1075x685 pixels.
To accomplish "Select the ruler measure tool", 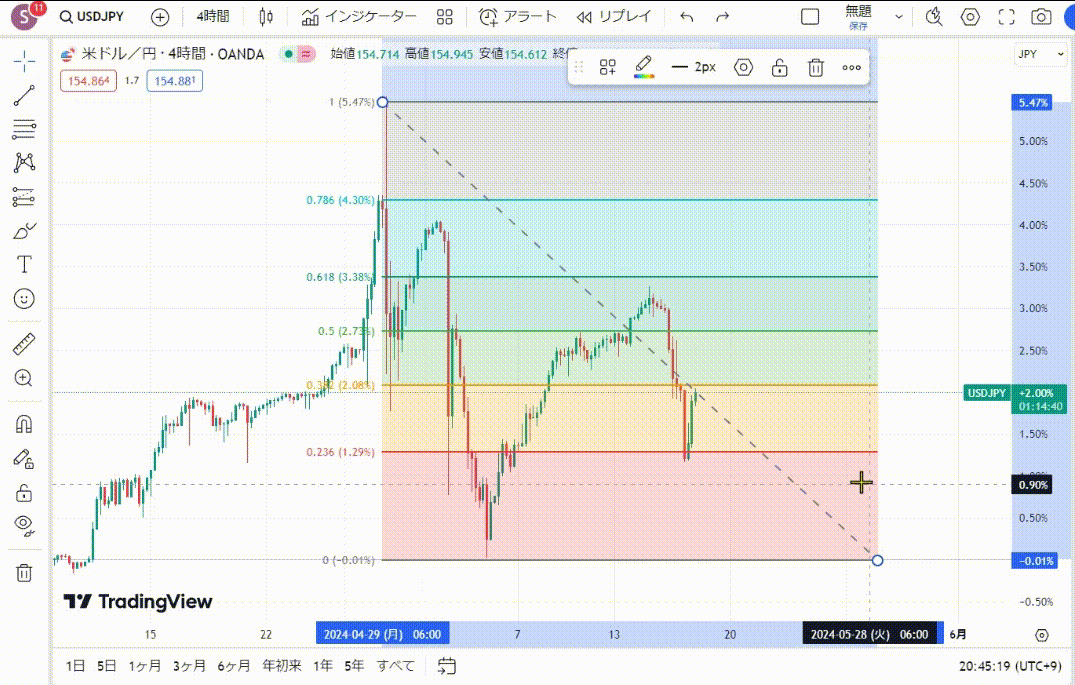I will point(24,344).
